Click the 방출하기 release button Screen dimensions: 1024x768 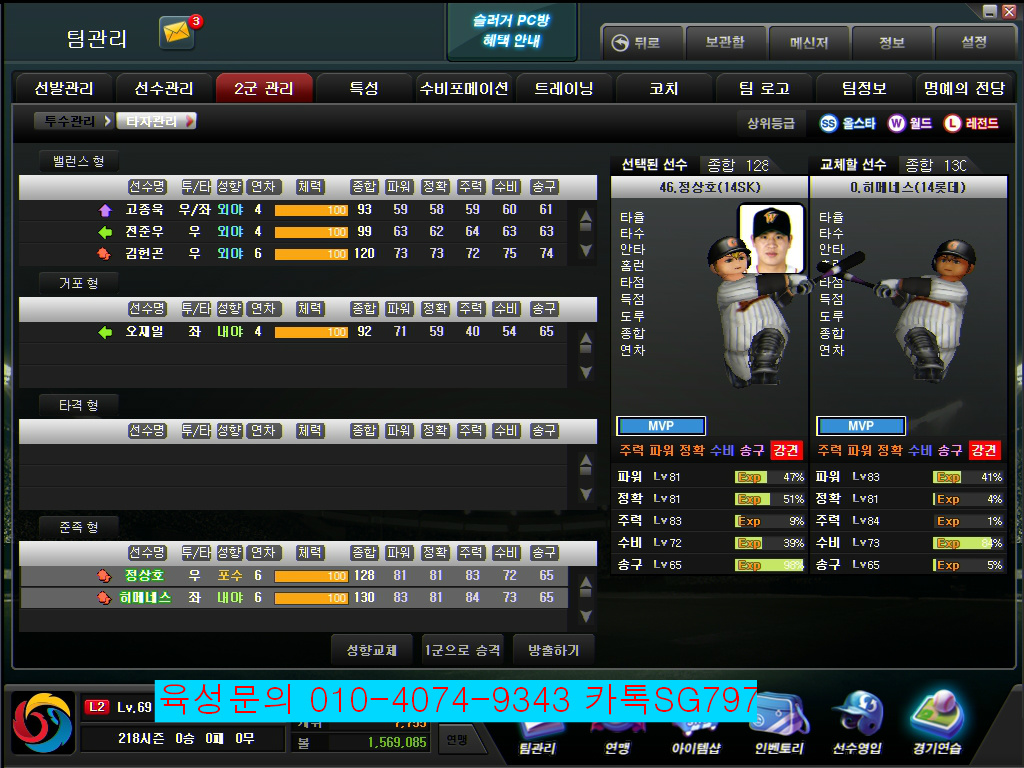pos(553,650)
